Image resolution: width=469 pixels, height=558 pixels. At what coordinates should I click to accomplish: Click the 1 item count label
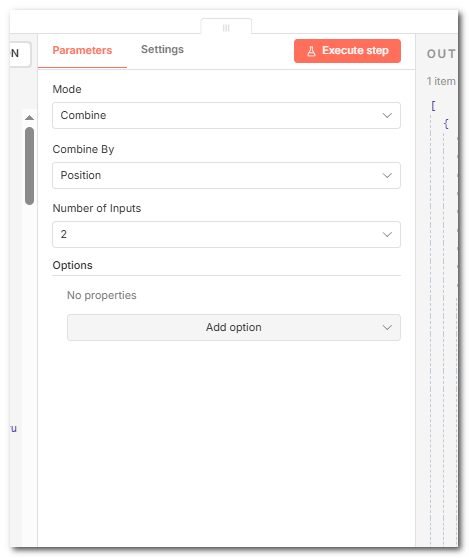tap(441, 81)
